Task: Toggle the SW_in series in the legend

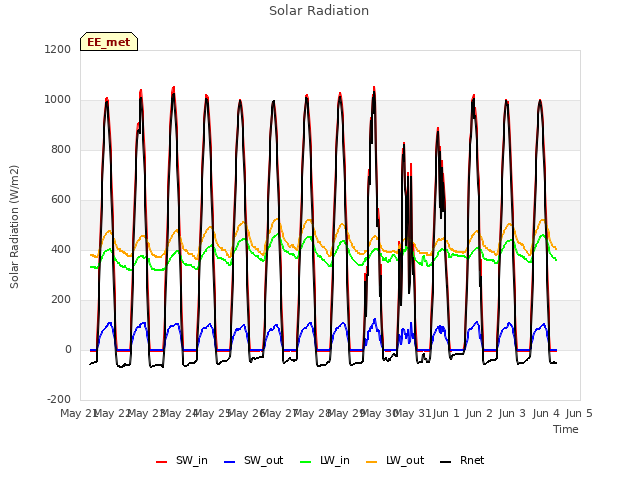Action: tap(182, 461)
